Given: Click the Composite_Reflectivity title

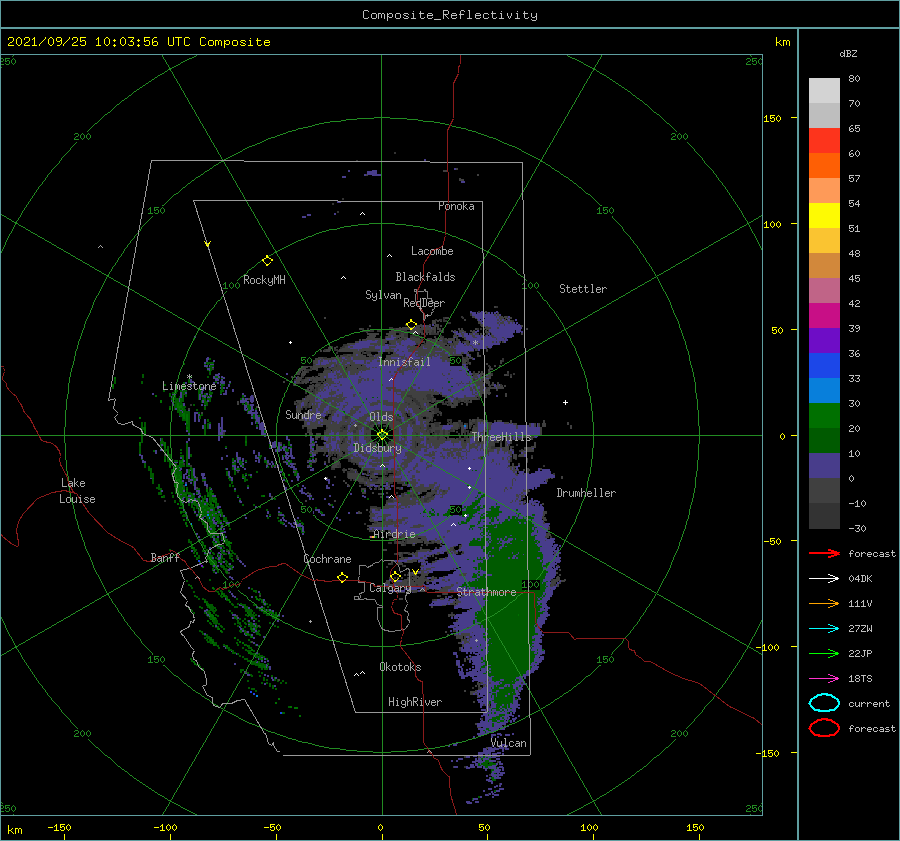Looking at the screenshot, I should (x=450, y=15).
